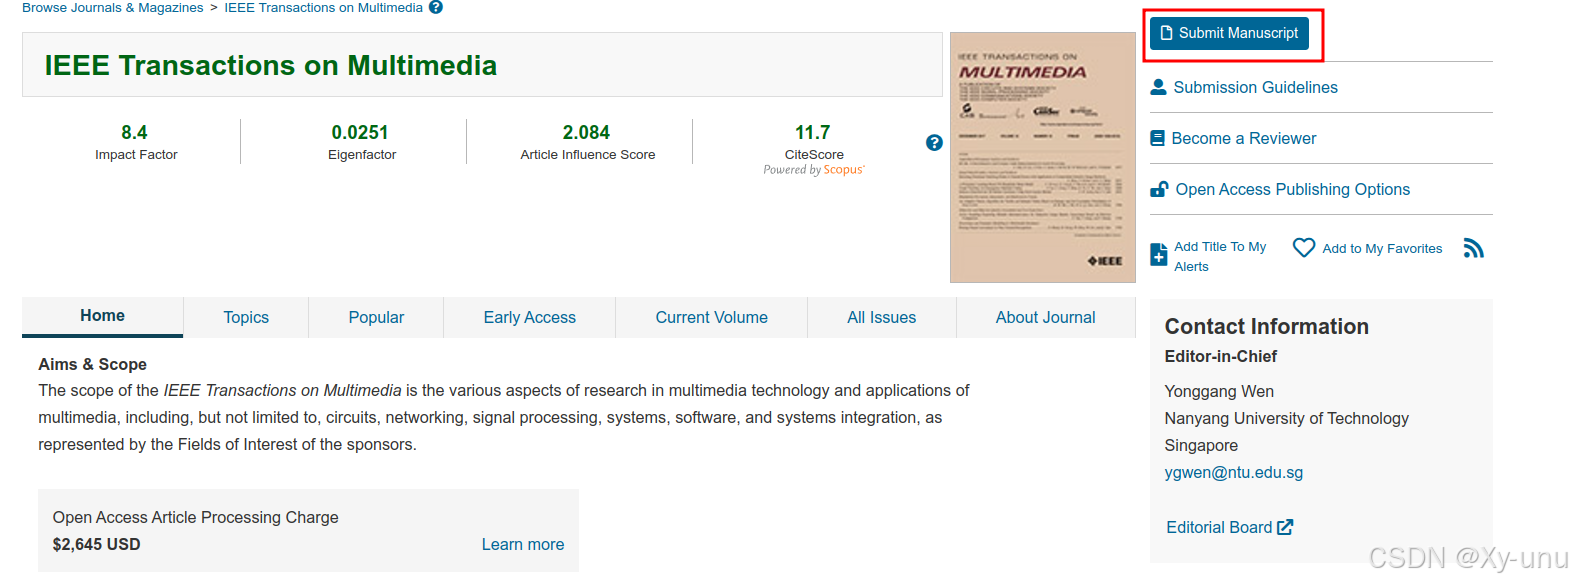The height and width of the screenshot is (585, 1573).
Task: Click the document icon inside Submit Manuscript
Action: click(1166, 33)
